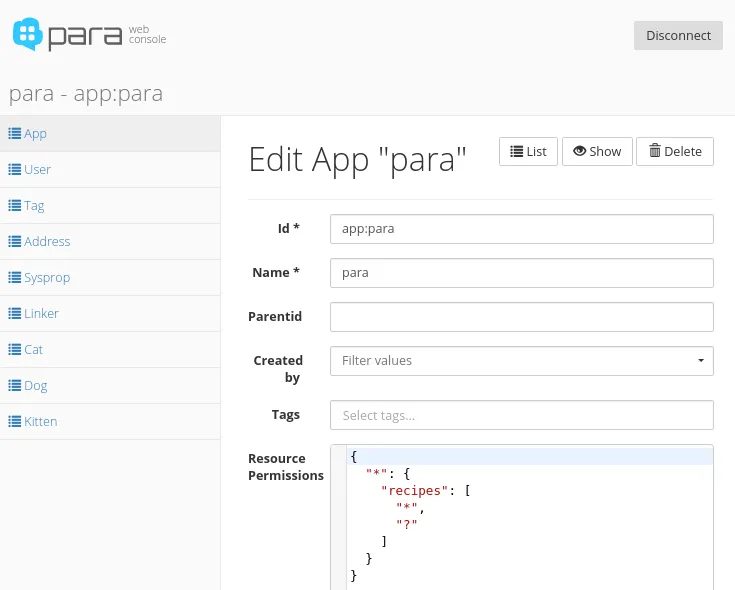Click the list icon beside Tag
Screen dimensions: 735x590
pos(15,206)
